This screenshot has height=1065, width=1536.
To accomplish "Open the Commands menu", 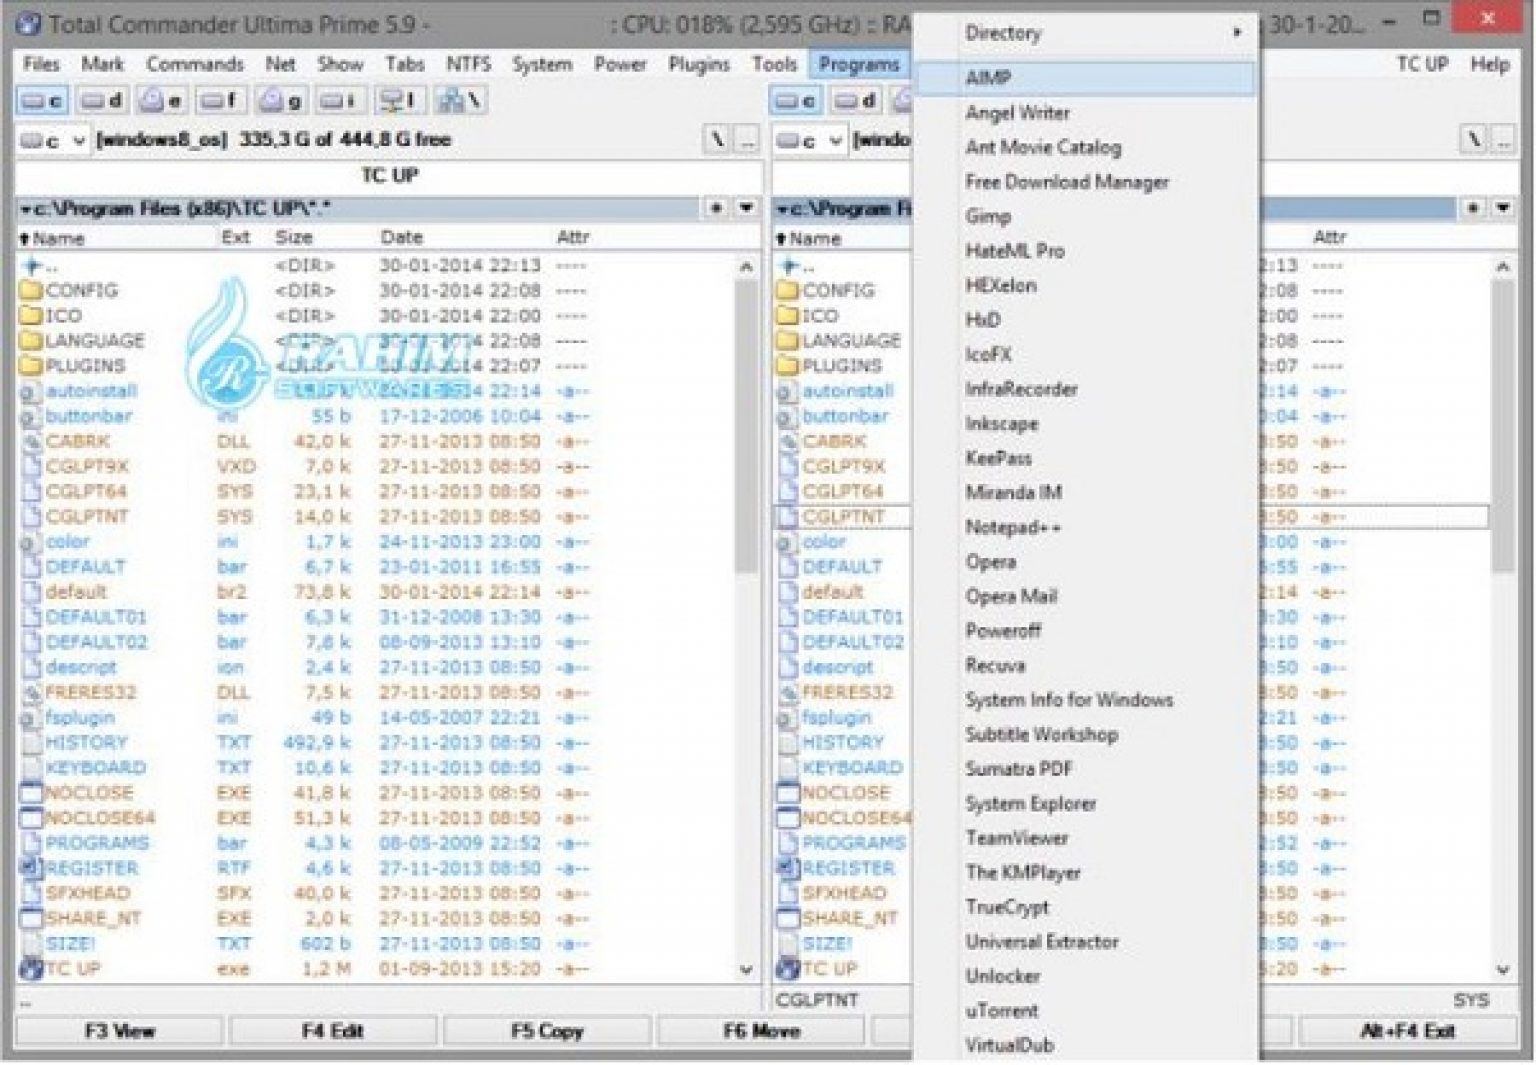I will click(x=195, y=64).
